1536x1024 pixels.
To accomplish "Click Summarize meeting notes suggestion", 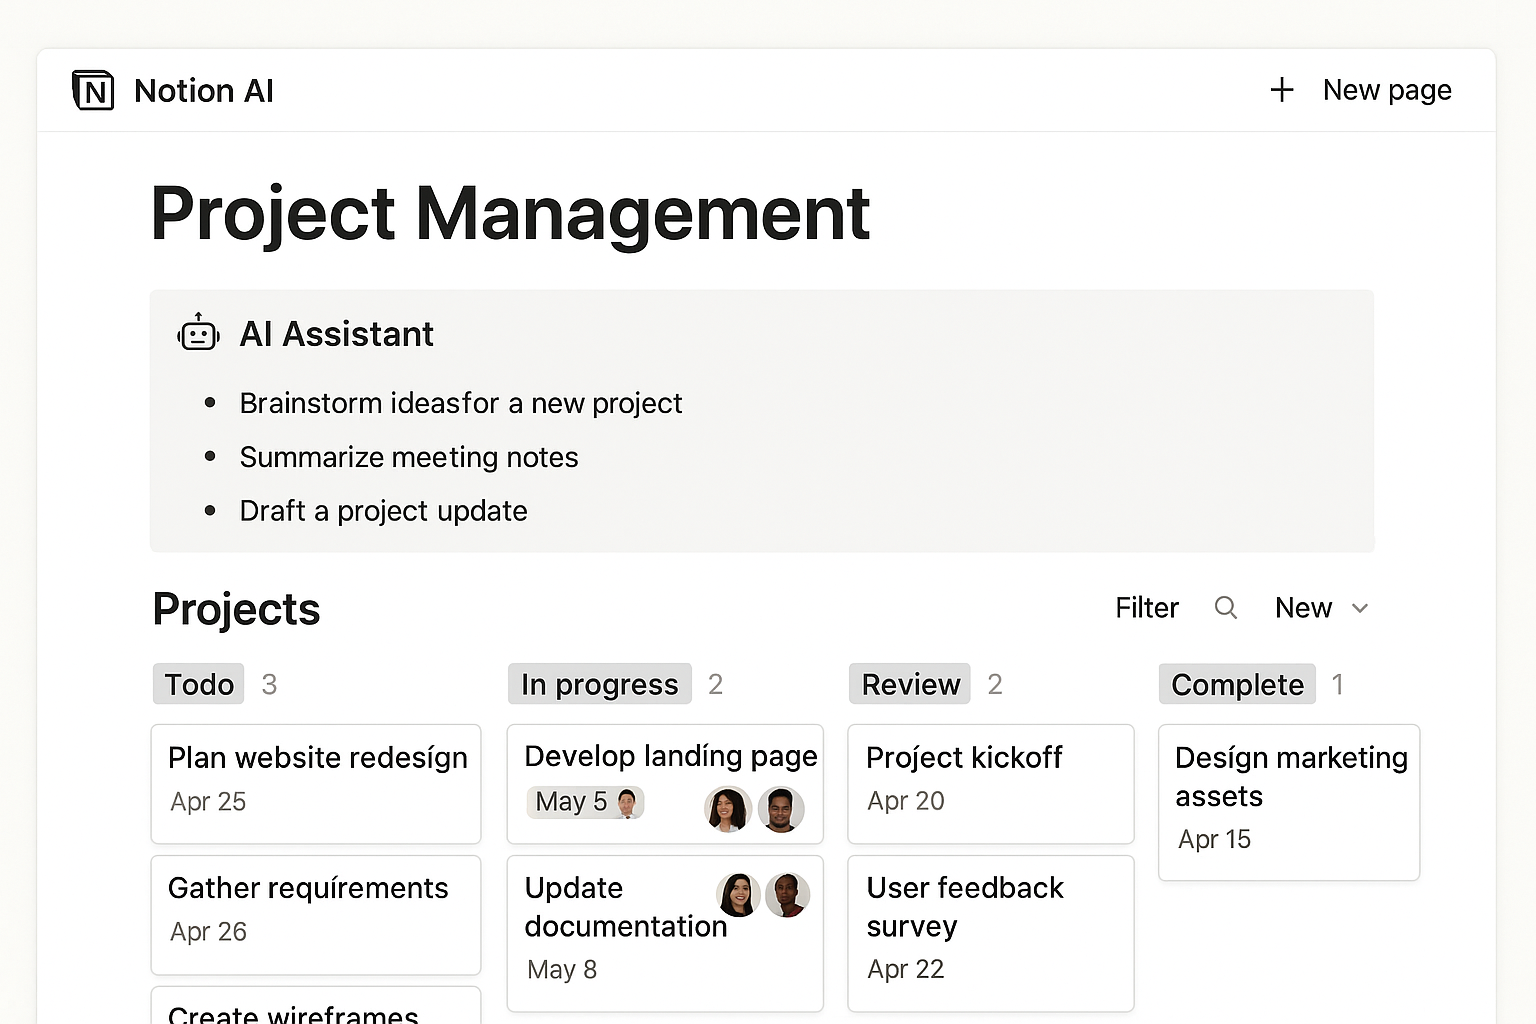I will click(x=409, y=457).
